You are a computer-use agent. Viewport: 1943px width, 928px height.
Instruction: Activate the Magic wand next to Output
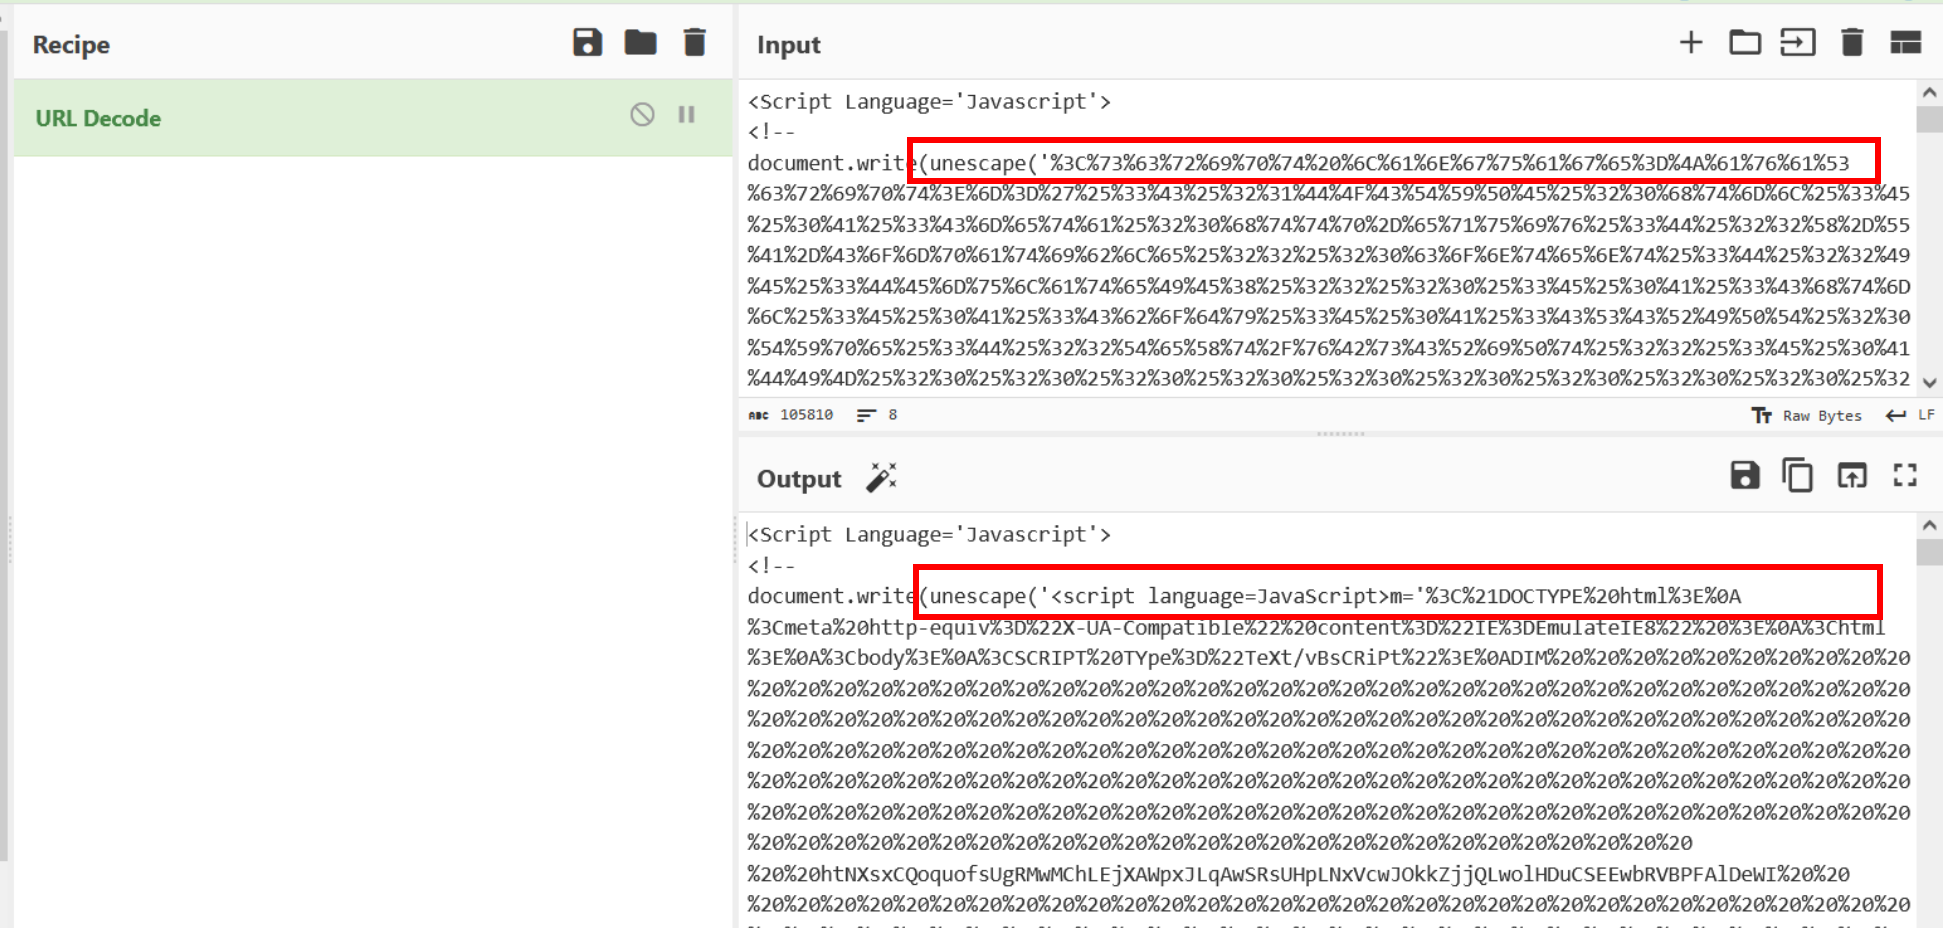[x=881, y=478]
